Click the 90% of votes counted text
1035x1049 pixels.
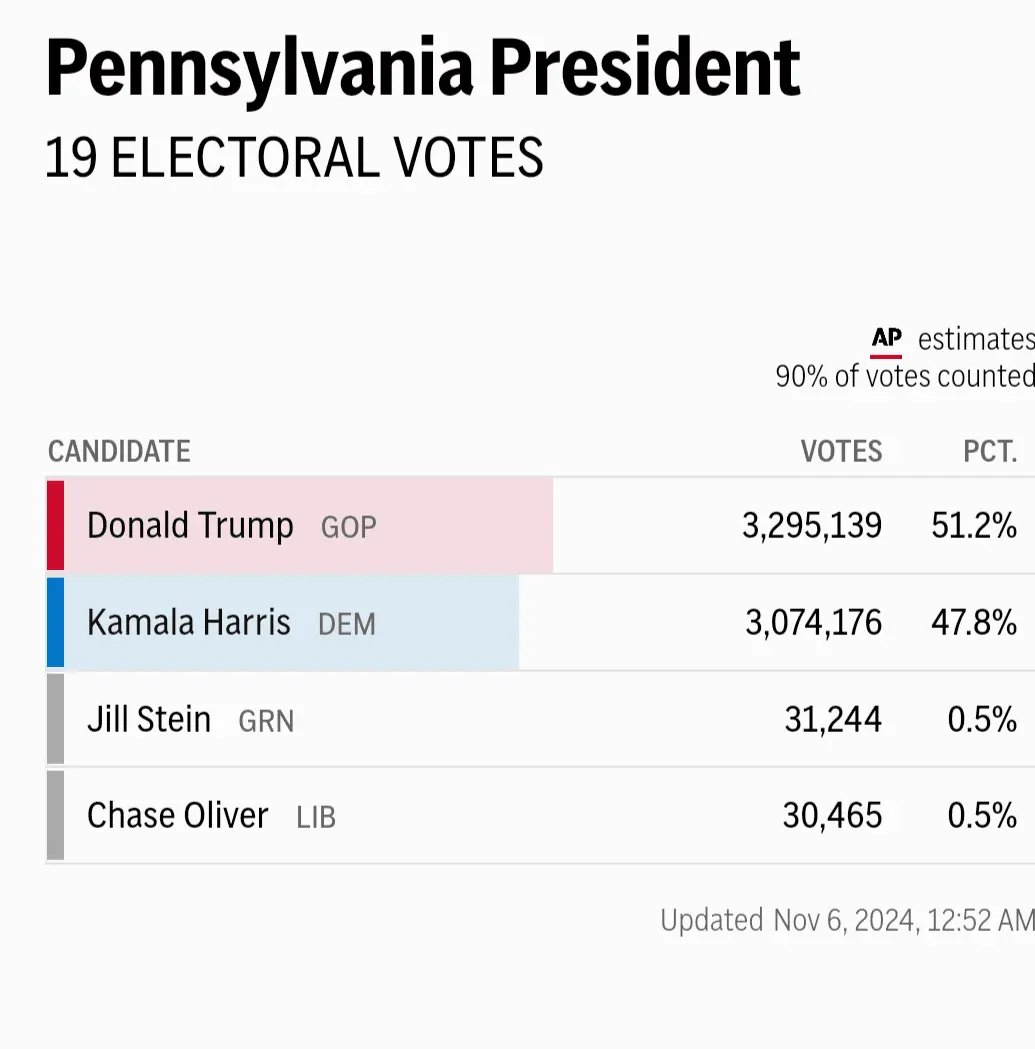tap(904, 377)
